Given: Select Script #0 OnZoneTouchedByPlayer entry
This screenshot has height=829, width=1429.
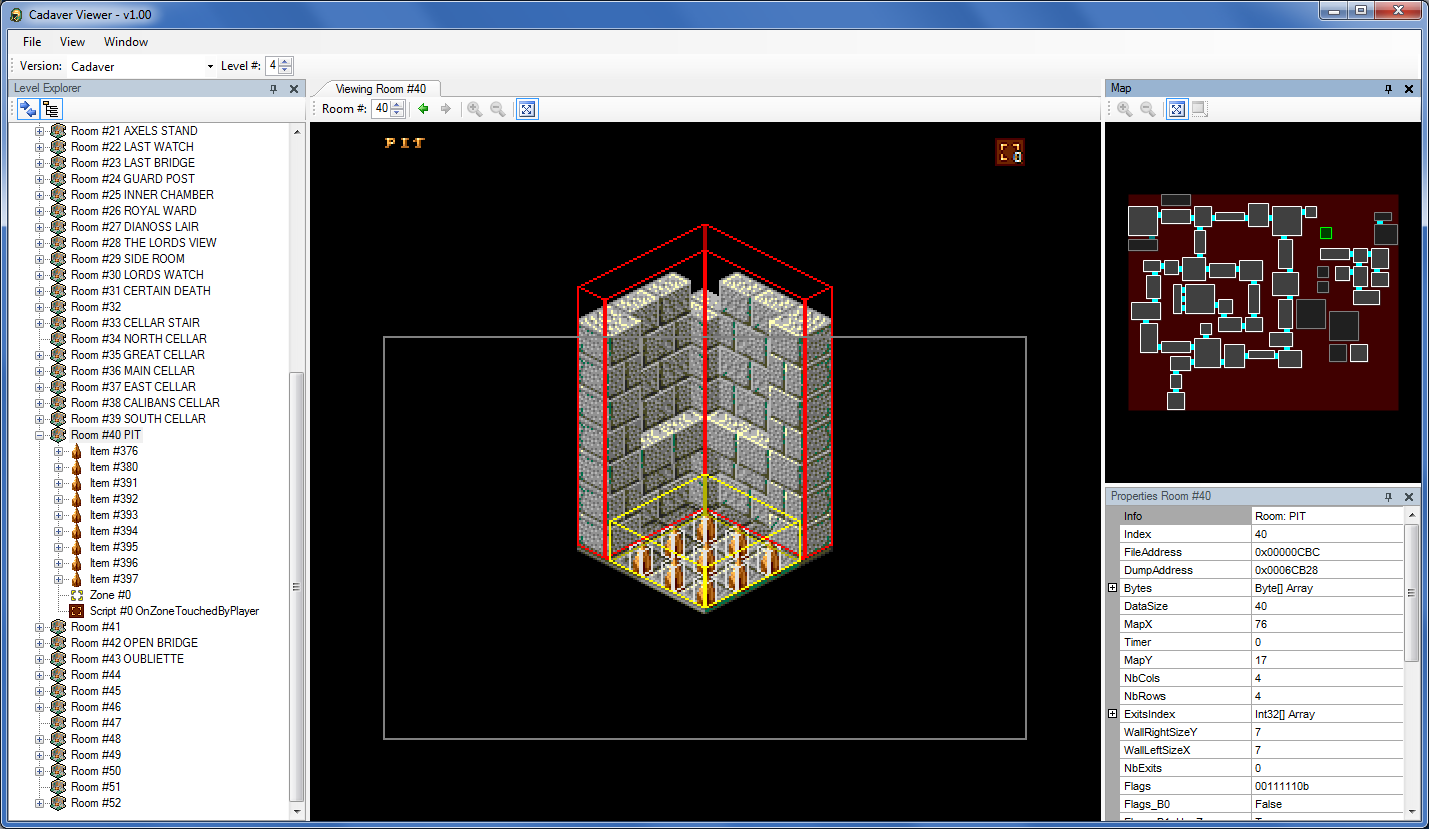Looking at the screenshot, I should [174, 611].
